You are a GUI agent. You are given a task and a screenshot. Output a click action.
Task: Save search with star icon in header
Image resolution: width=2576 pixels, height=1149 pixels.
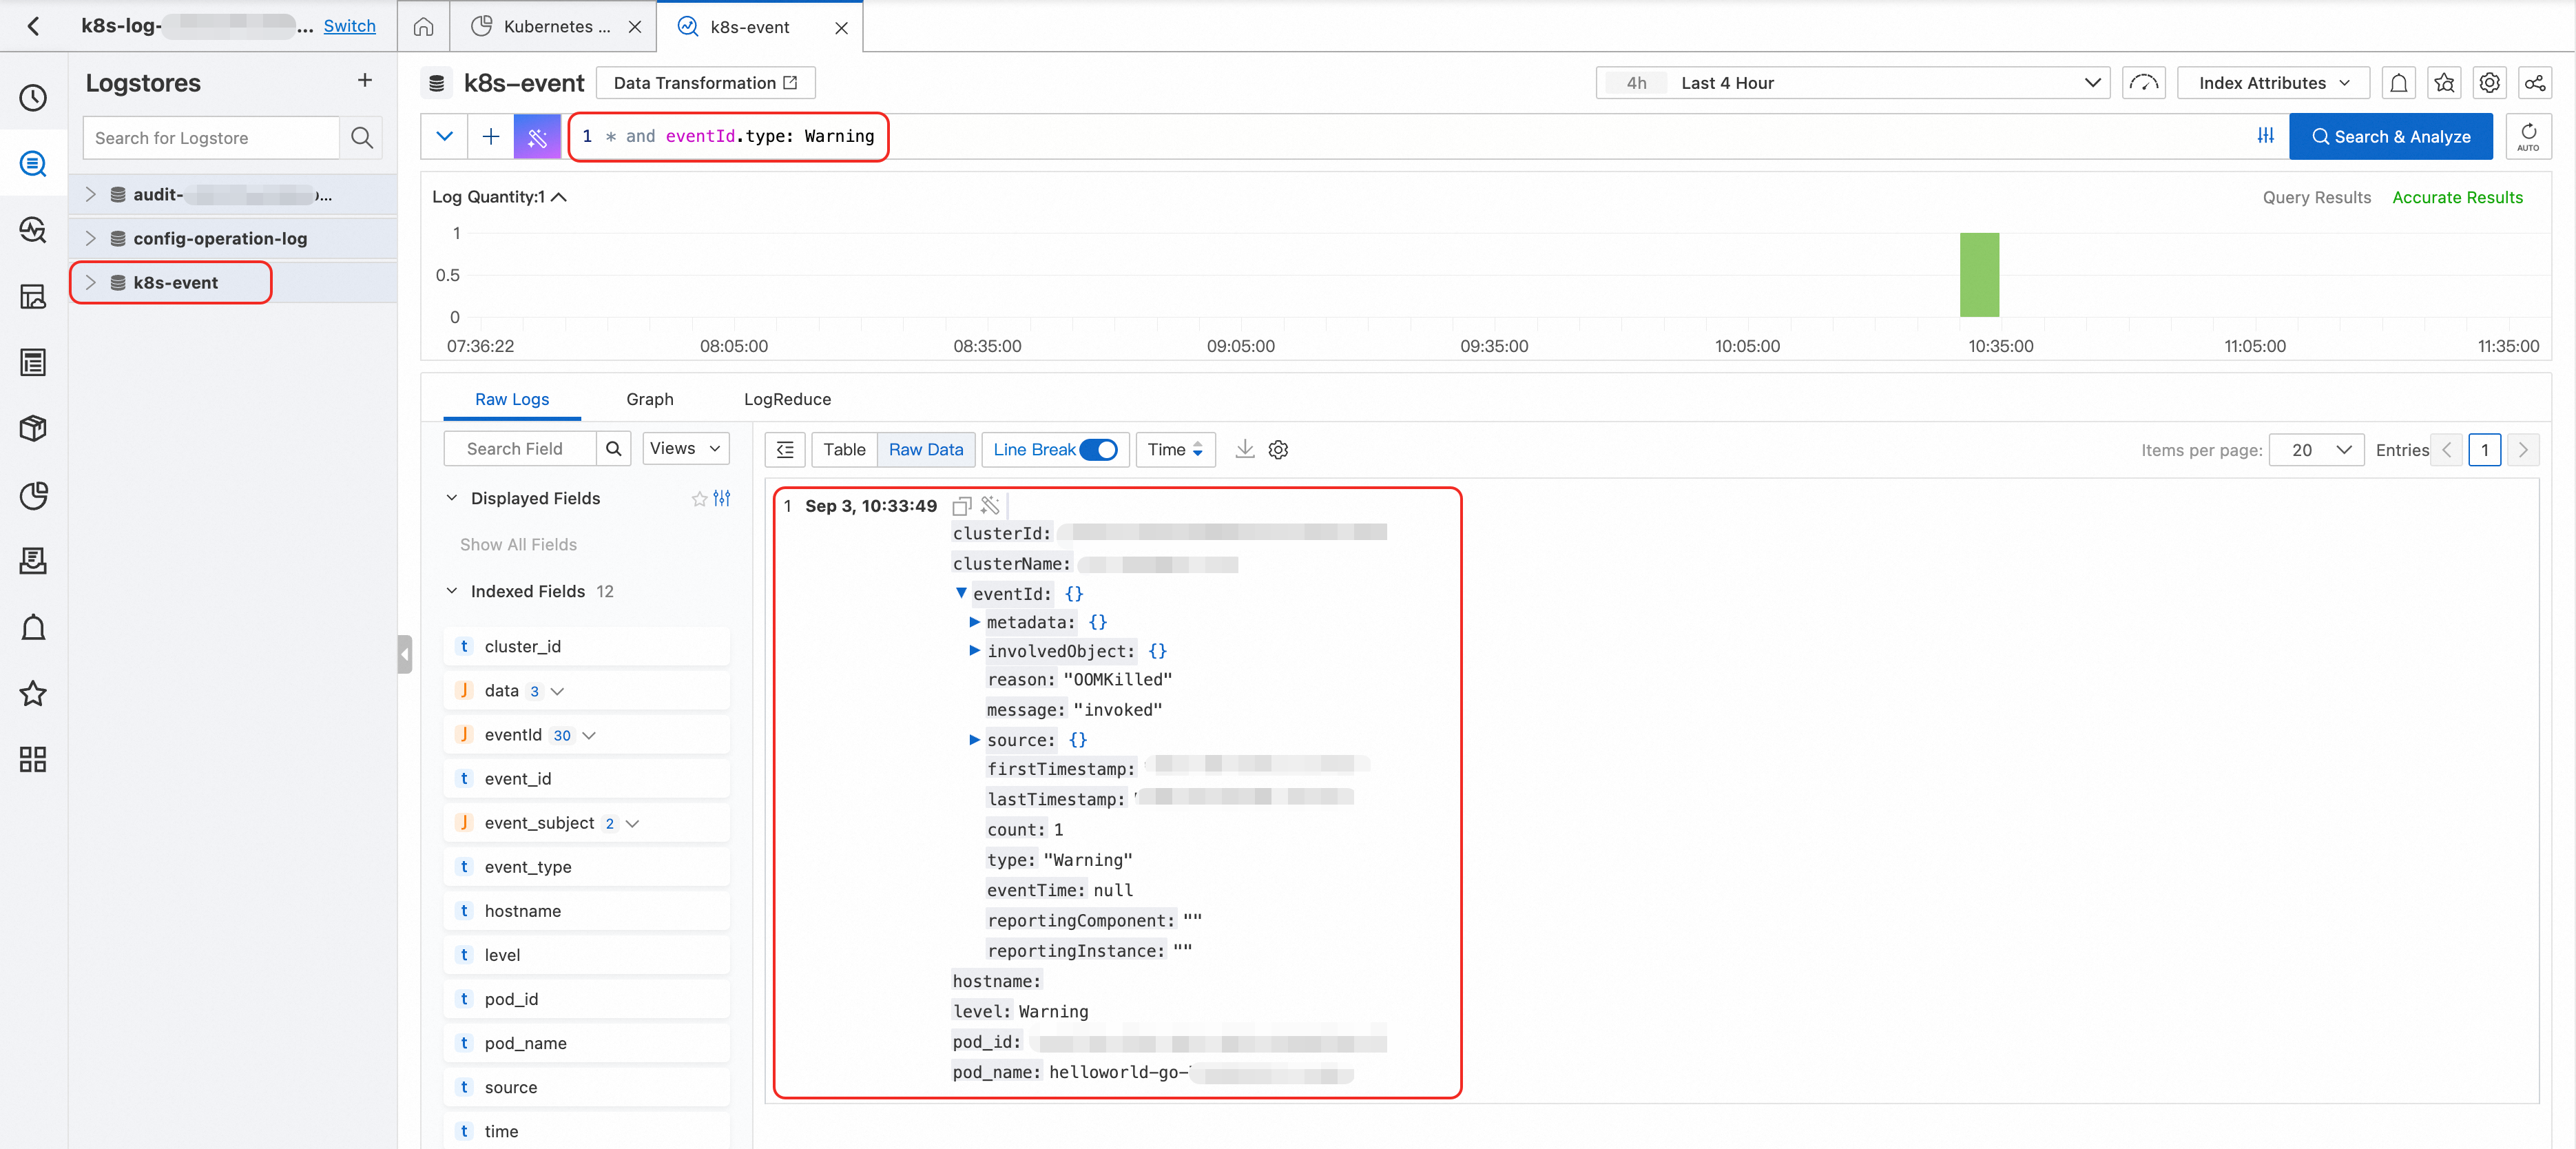[2444, 83]
